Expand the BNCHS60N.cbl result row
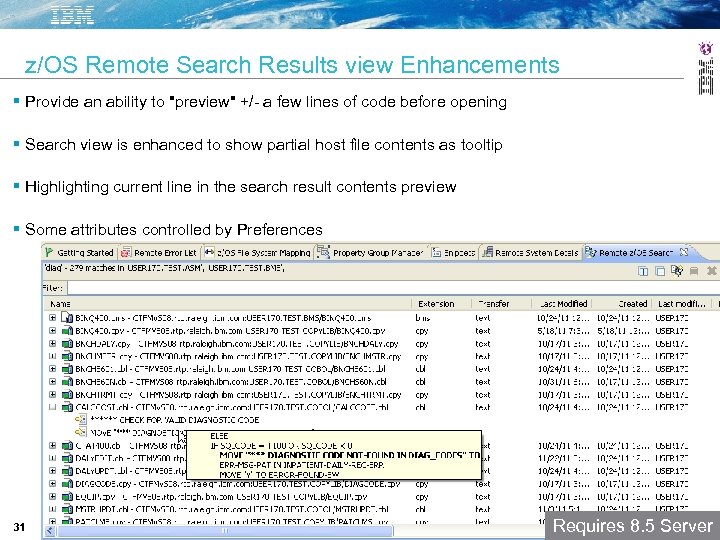Screen dimensions: 720x540 click(x=52, y=381)
